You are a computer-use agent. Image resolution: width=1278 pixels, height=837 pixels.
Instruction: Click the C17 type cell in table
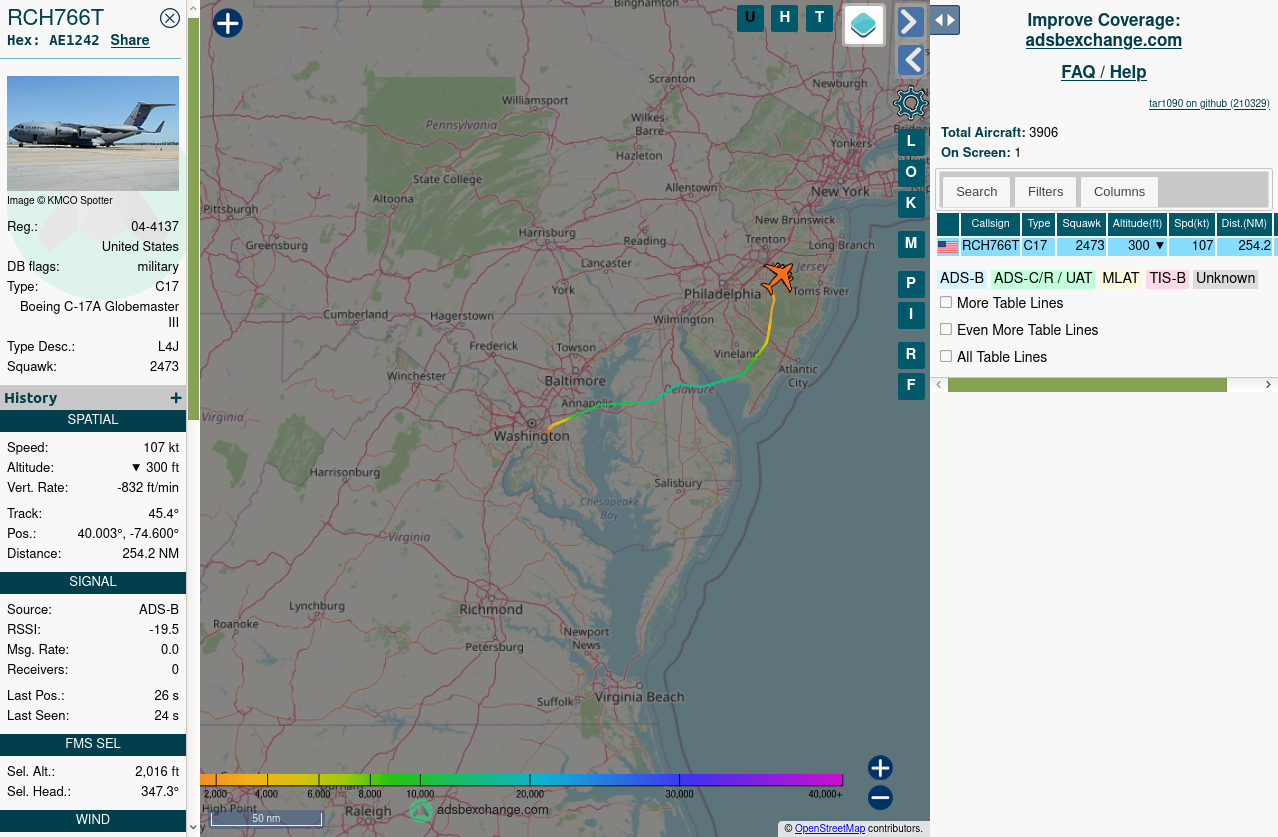click(x=1039, y=246)
